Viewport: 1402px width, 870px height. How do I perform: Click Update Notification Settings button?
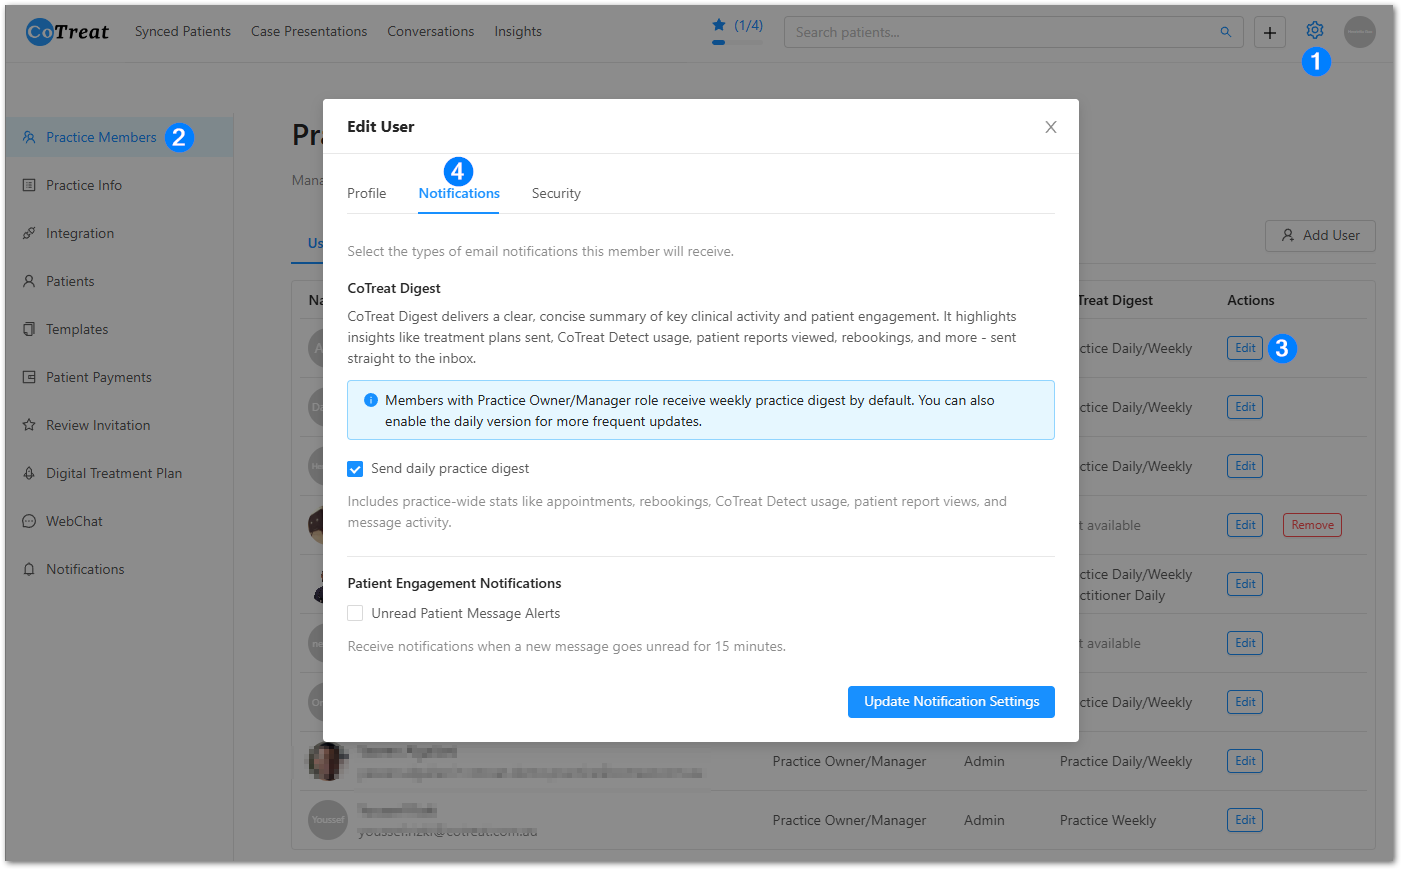(x=950, y=701)
